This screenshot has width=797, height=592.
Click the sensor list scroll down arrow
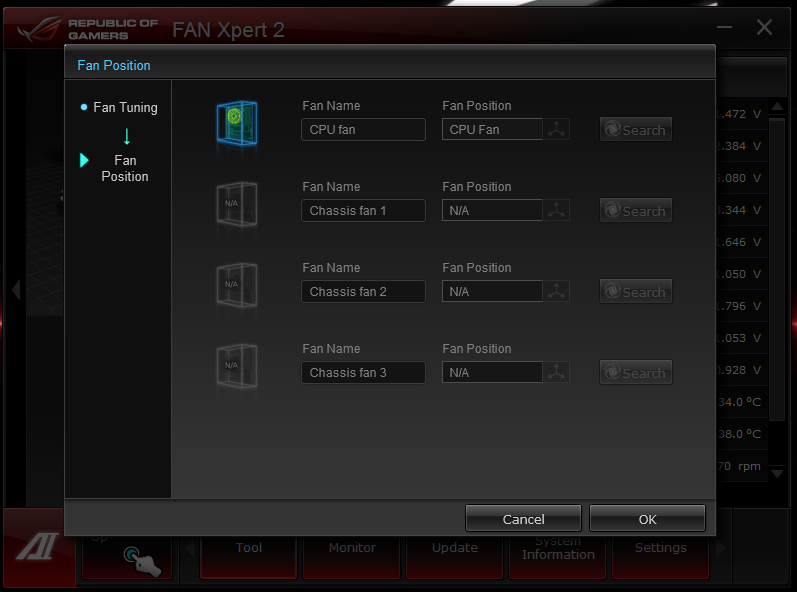(x=777, y=474)
